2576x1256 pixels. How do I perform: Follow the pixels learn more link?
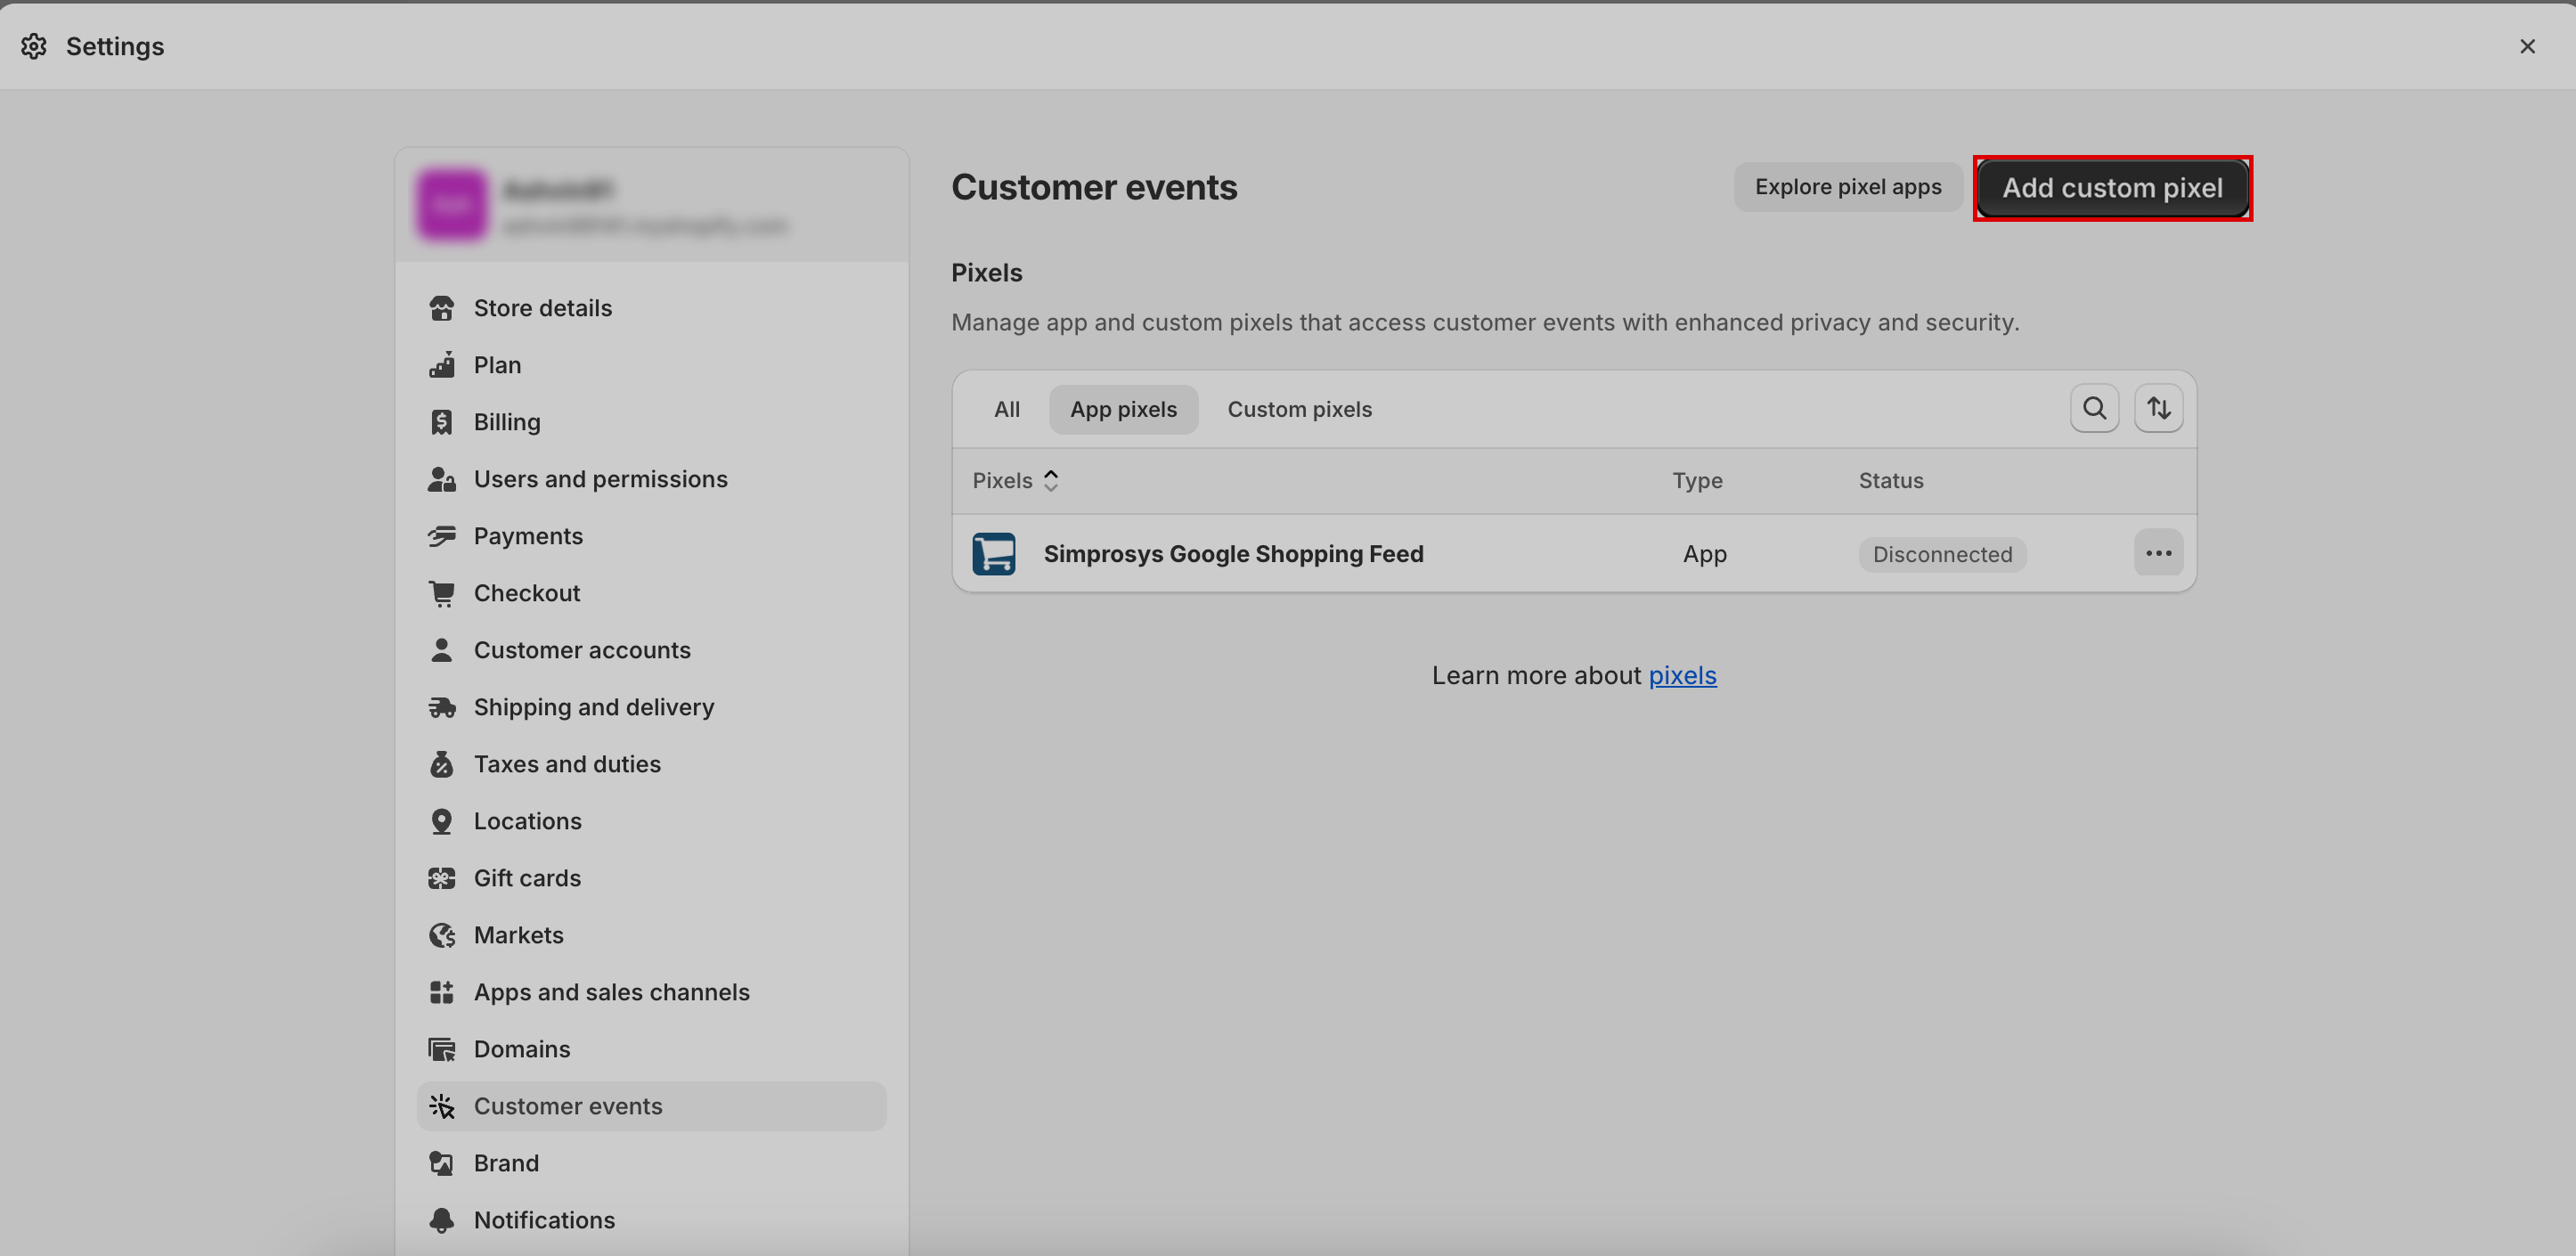click(x=1682, y=676)
